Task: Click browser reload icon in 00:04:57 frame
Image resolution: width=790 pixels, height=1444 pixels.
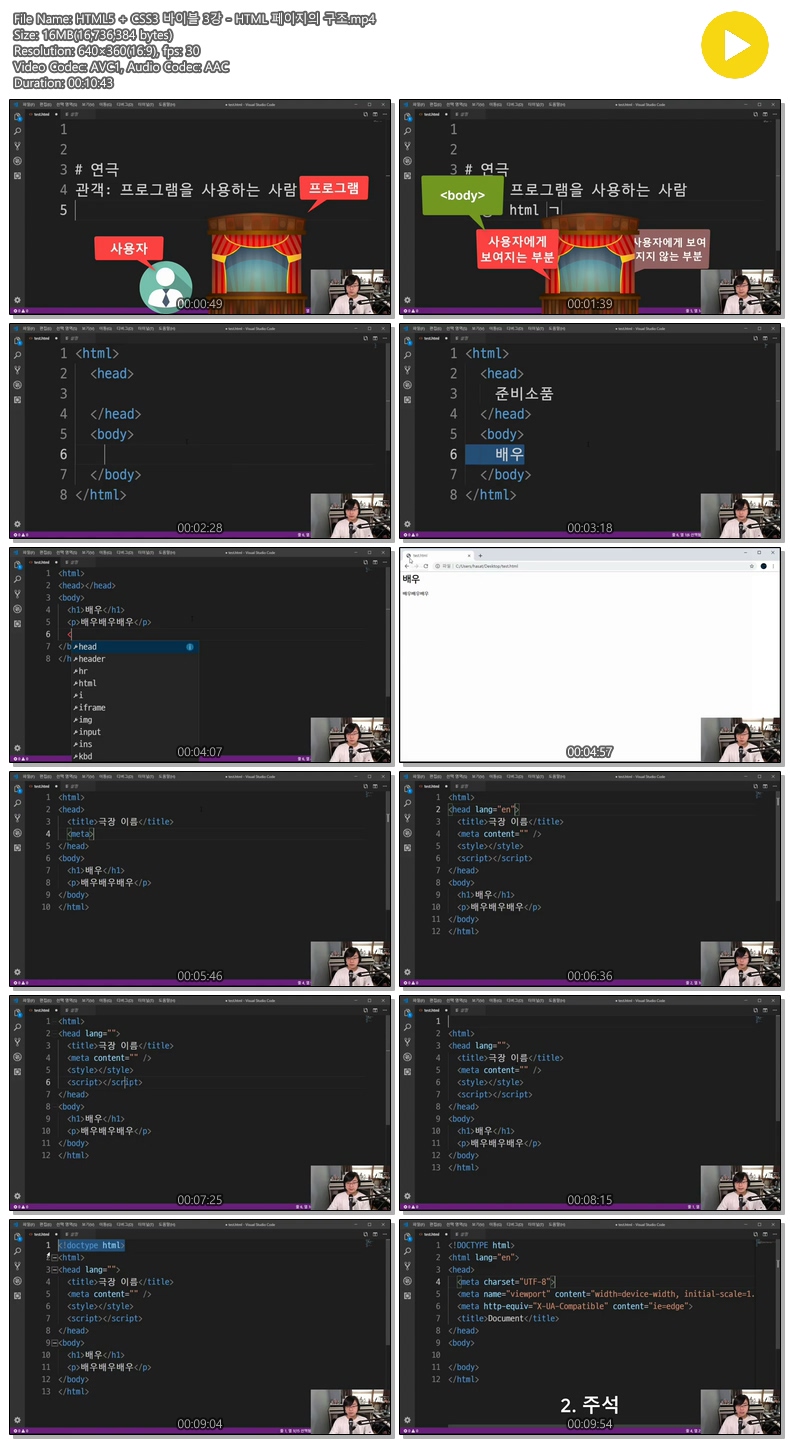Action: coord(425,566)
